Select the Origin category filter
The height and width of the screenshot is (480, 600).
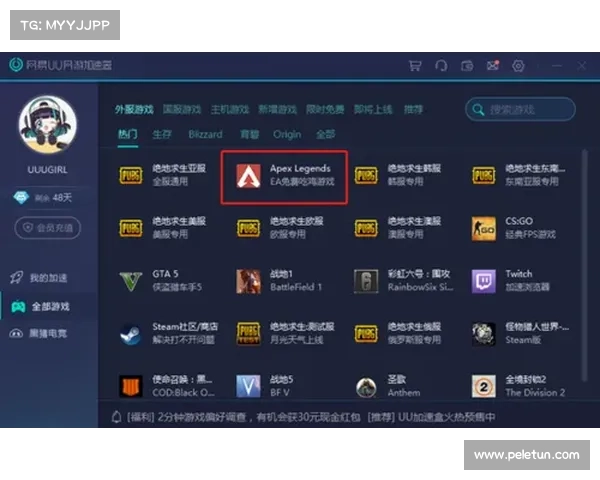pos(287,134)
